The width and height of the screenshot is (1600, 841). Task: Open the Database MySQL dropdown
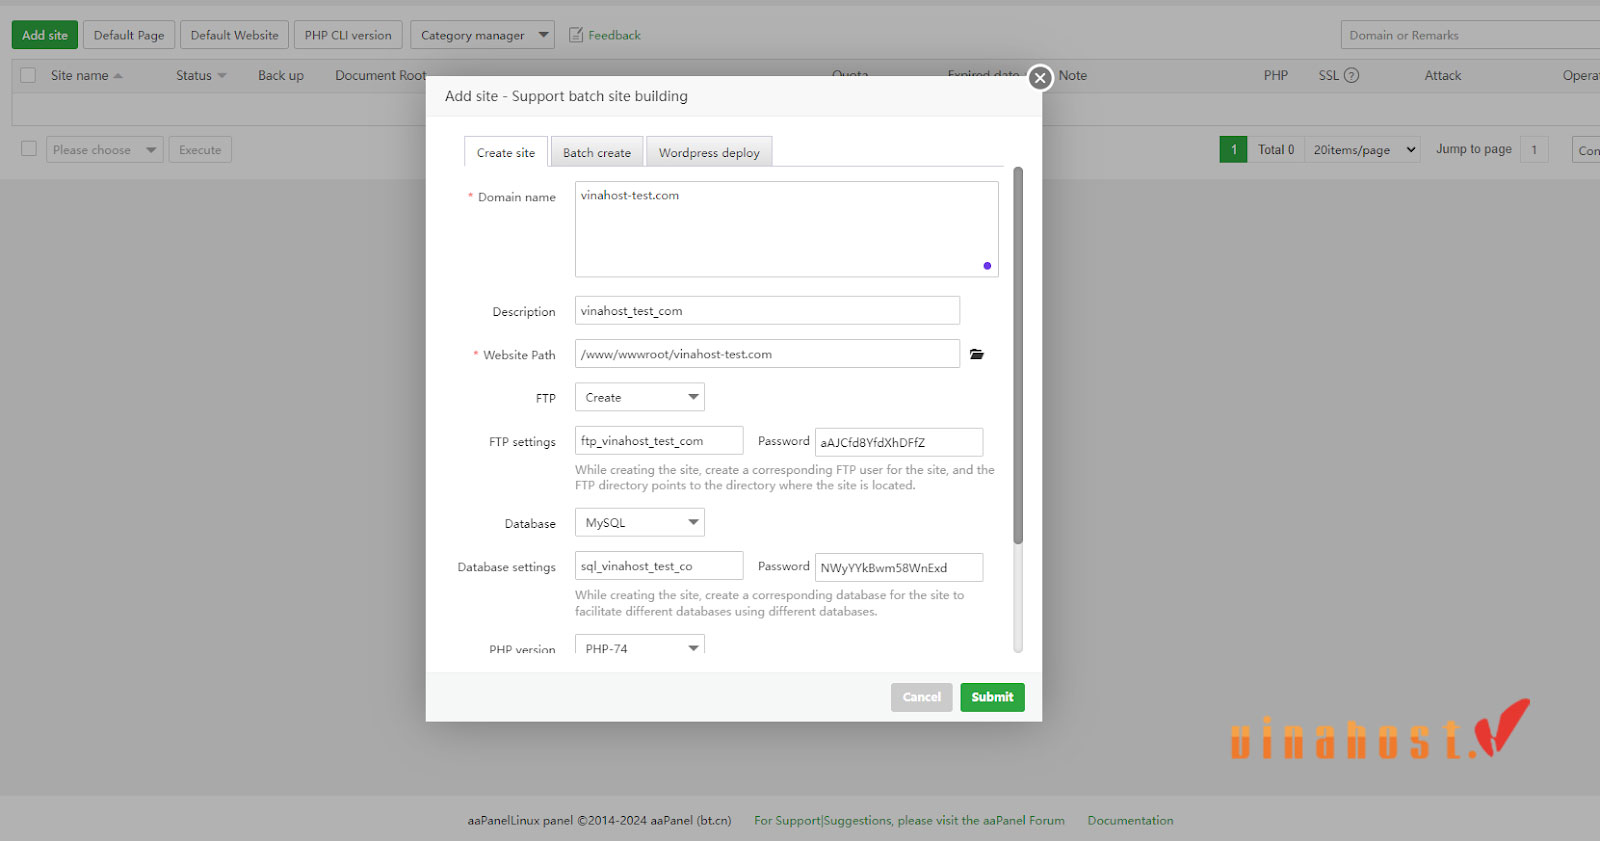click(x=640, y=522)
